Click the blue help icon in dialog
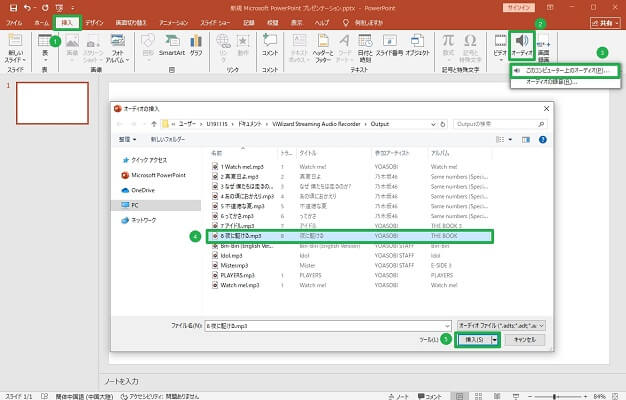The image size is (626, 400). (x=543, y=139)
